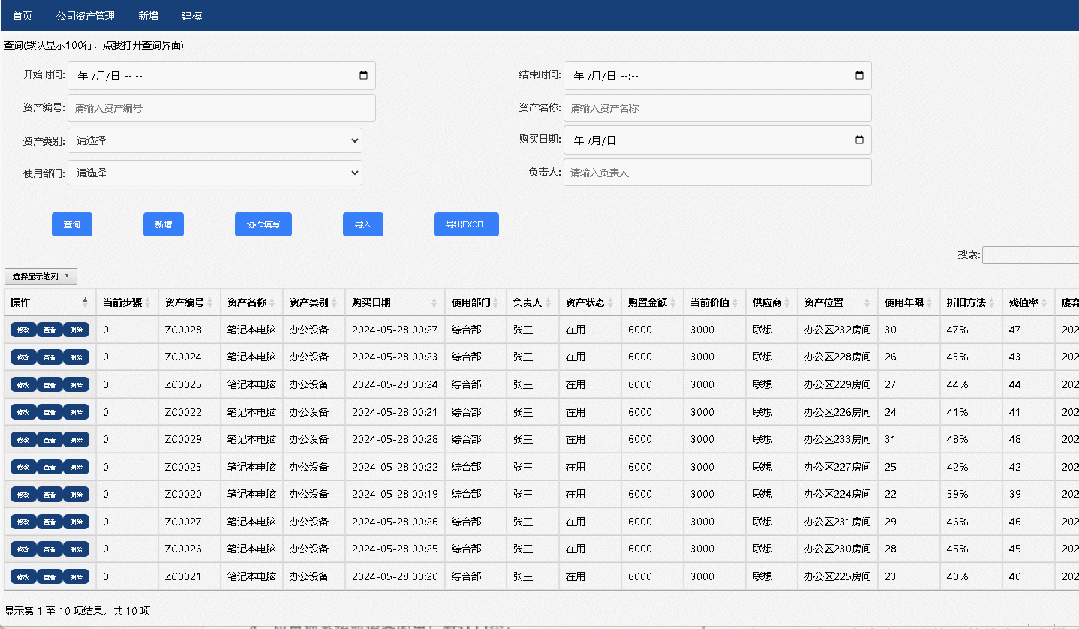
Task: Open 公司资产管理 in the navigation bar
Action: click(x=85, y=15)
